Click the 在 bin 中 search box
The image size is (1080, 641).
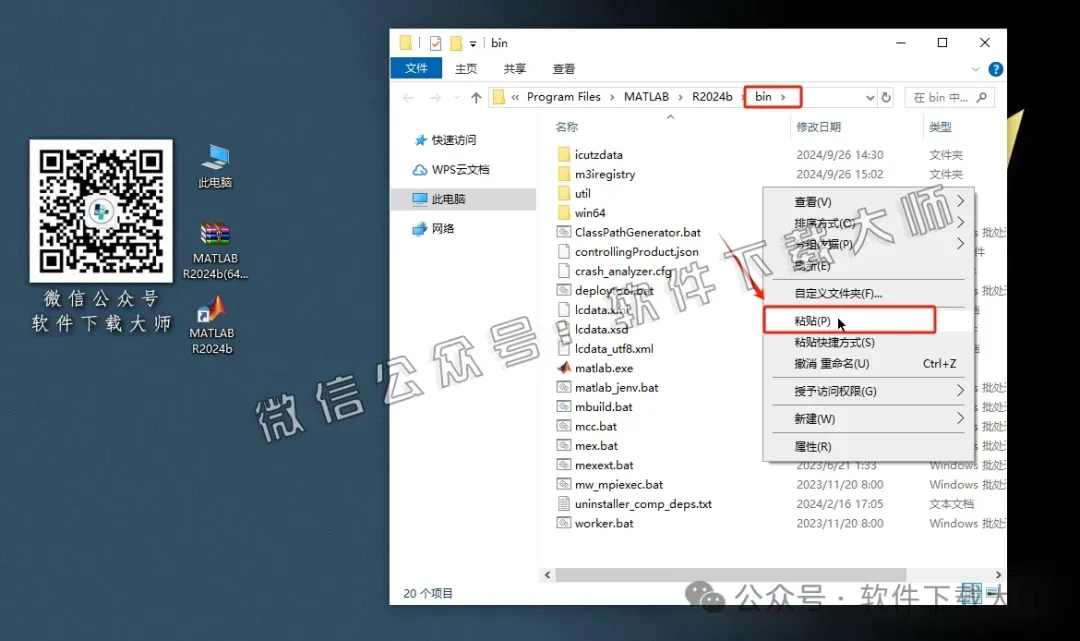[x=949, y=98]
